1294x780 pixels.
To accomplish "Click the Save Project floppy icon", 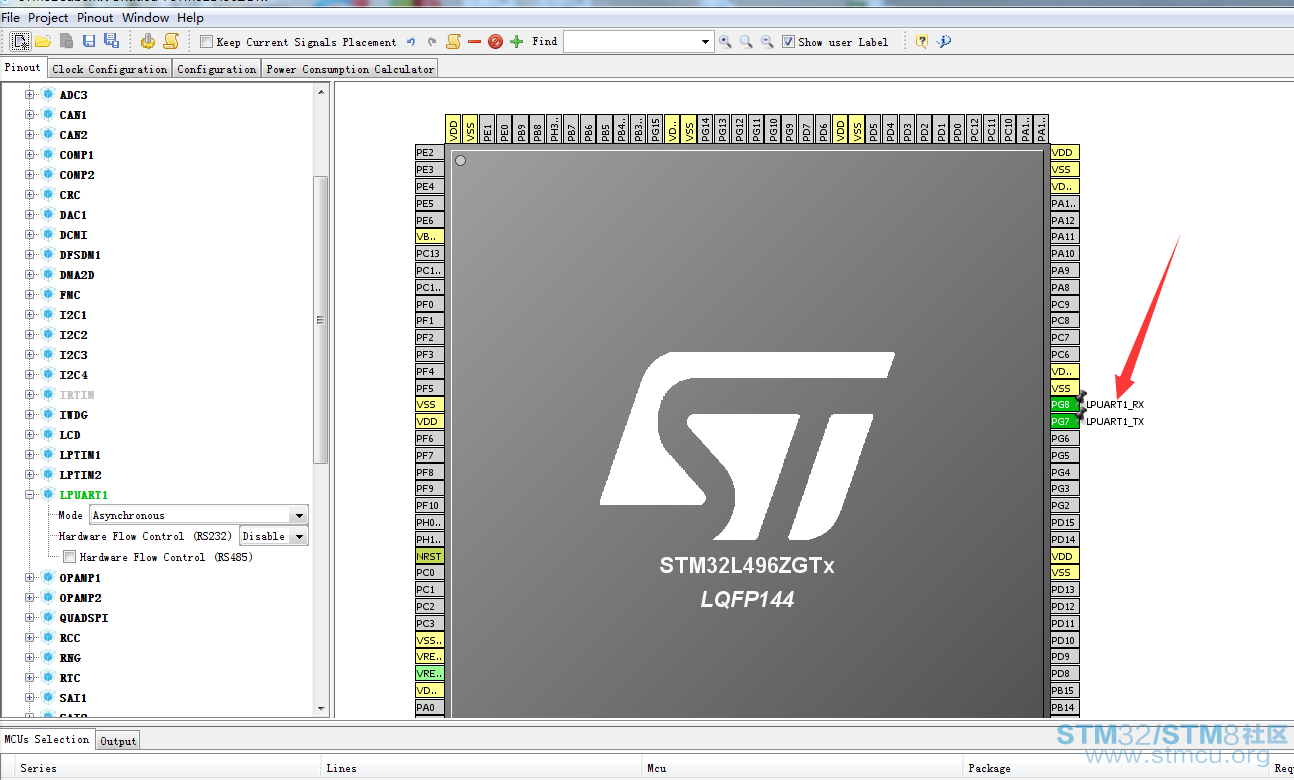I will click(x=89, y=41).
